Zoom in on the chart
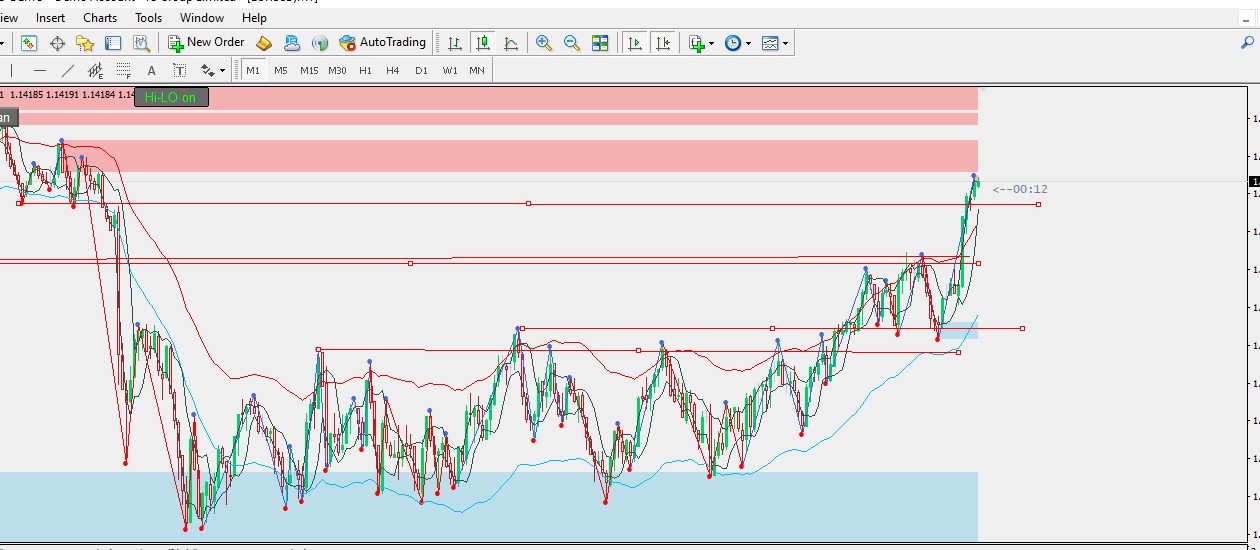This screenshot has height=550, width=1260. 544,43
